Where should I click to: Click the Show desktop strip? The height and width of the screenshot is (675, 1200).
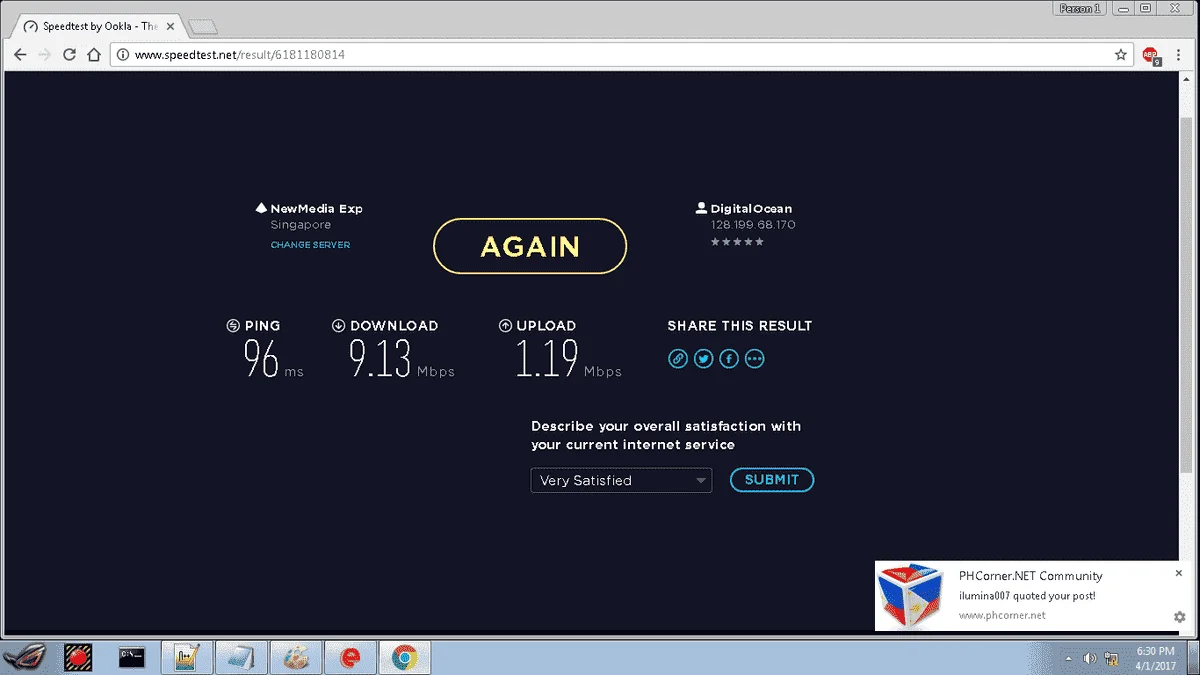[1193, 657]
